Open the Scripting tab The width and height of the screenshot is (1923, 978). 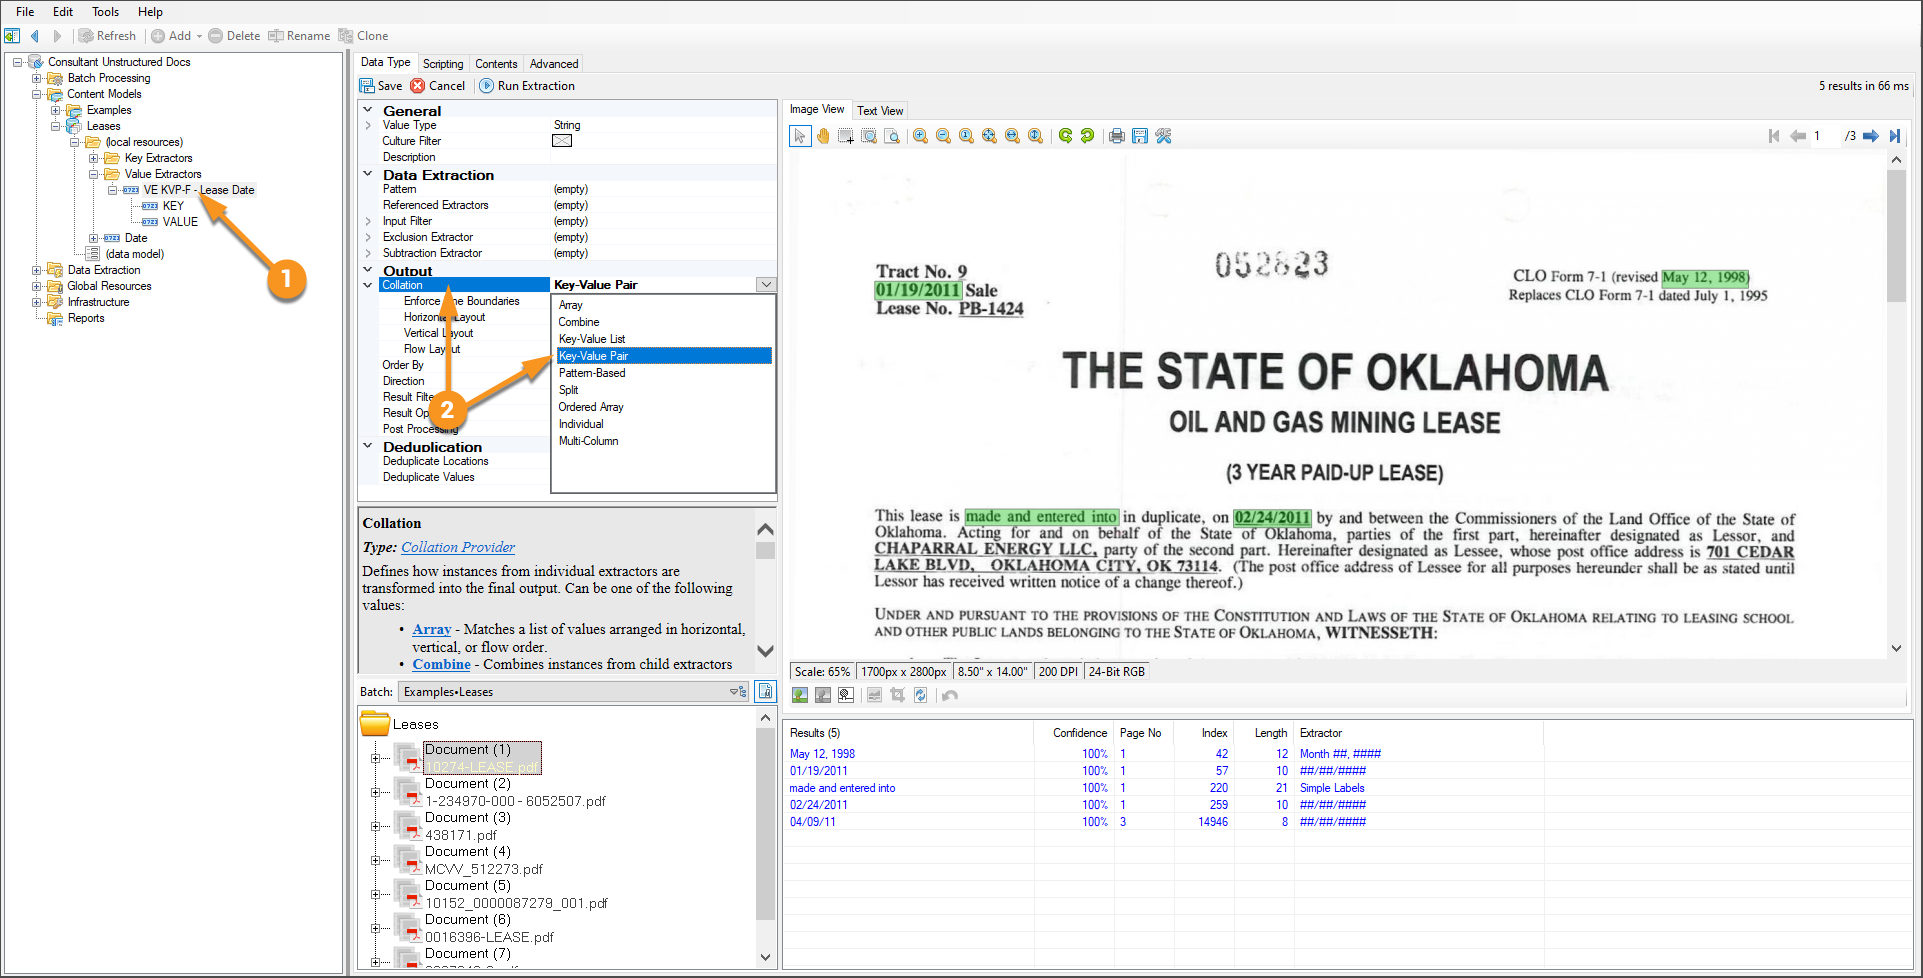[442, 64]
